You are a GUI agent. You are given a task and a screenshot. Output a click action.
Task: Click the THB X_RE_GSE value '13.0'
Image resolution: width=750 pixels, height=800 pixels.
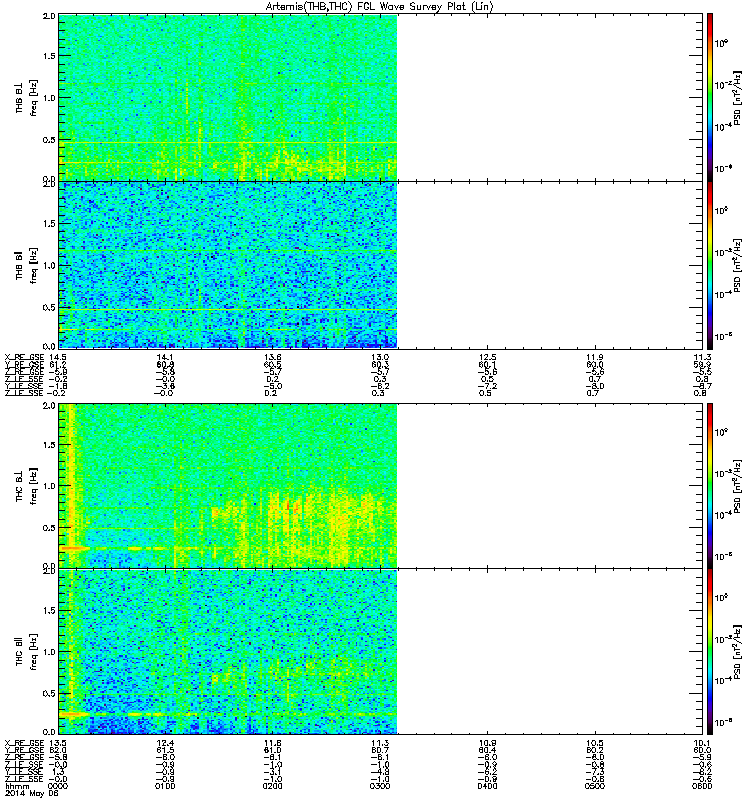[x=380, y=357]
